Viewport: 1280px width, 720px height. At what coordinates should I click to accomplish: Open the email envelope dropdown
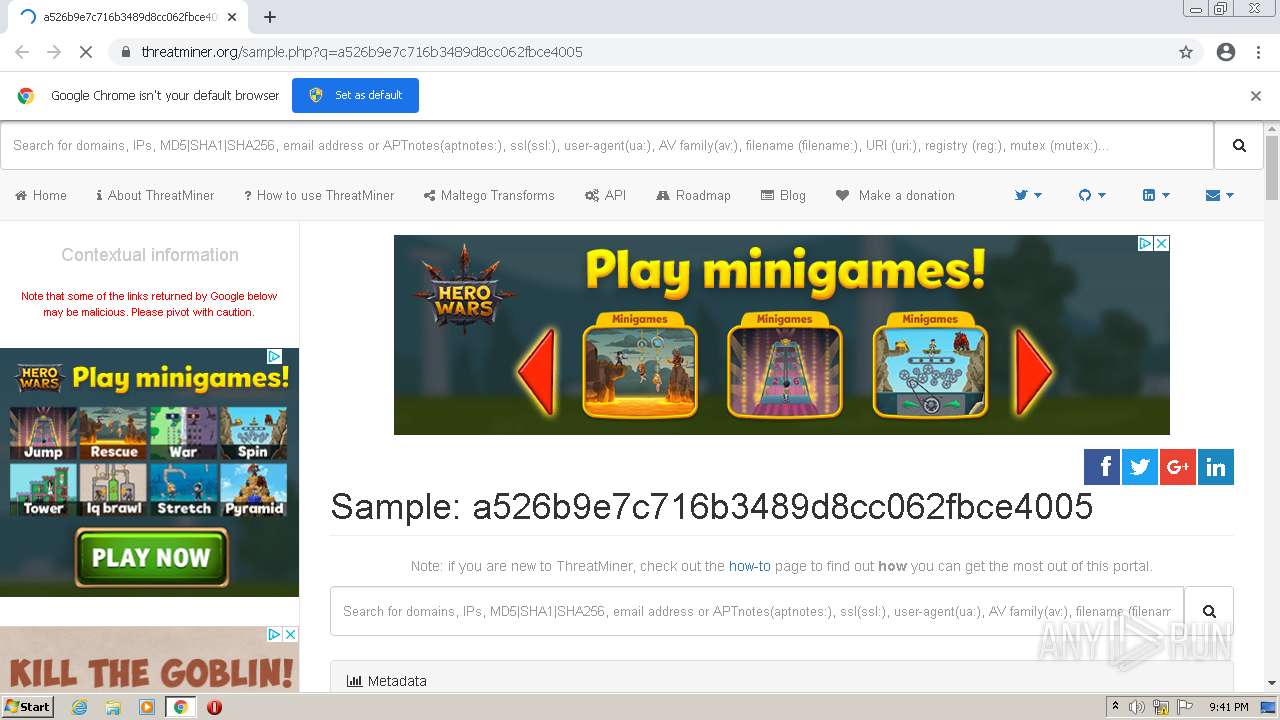1220,195
